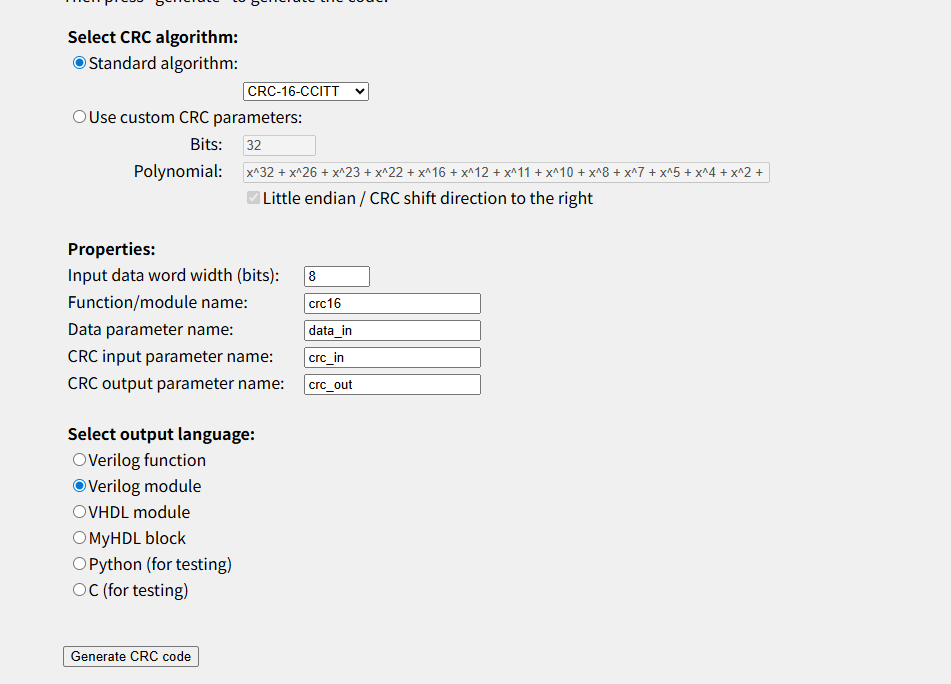
Task: Select C (for testing) output option
Action: click(80, 590)
